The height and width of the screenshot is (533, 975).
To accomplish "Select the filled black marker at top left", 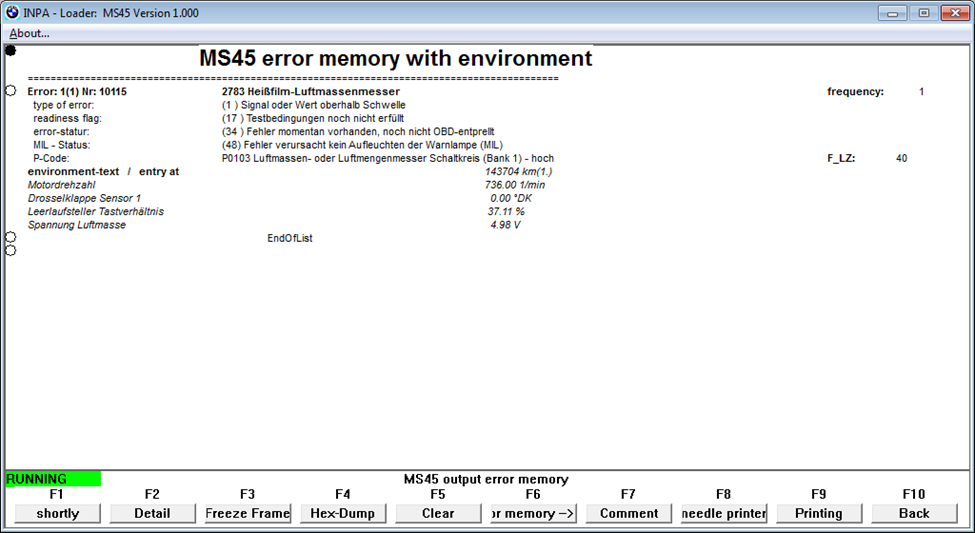I will [11, 51].
